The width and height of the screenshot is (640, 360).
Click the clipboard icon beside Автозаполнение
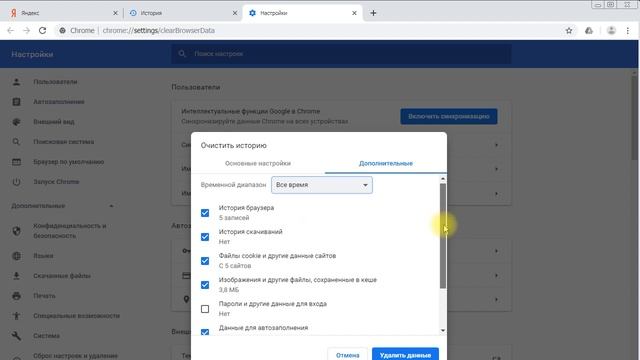tap(16, 102)
